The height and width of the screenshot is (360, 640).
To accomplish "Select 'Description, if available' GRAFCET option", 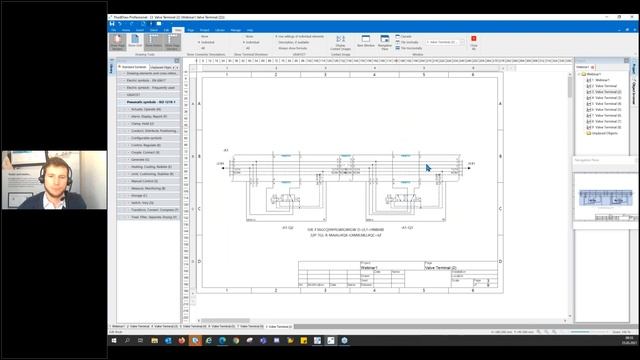I will click(292, 42).
